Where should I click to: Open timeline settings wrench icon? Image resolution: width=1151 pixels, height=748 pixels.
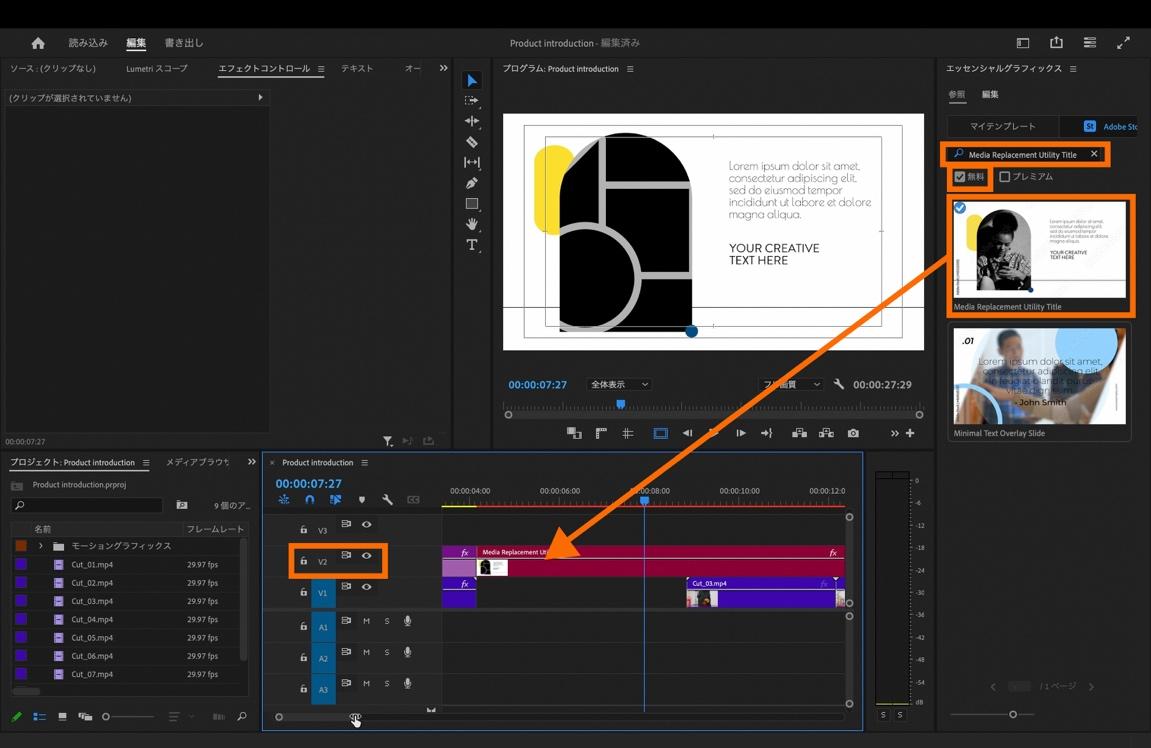(x=387, y=499)
